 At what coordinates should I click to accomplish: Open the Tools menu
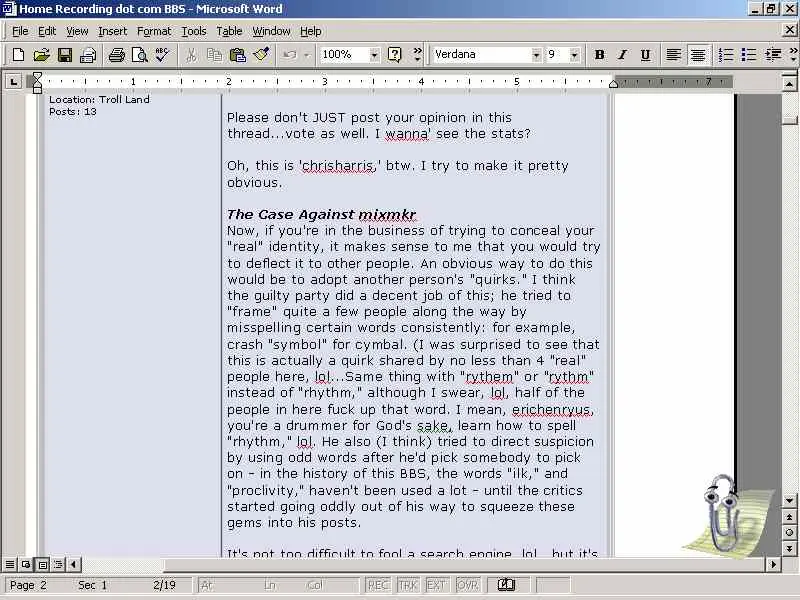[x=194, y=31]
